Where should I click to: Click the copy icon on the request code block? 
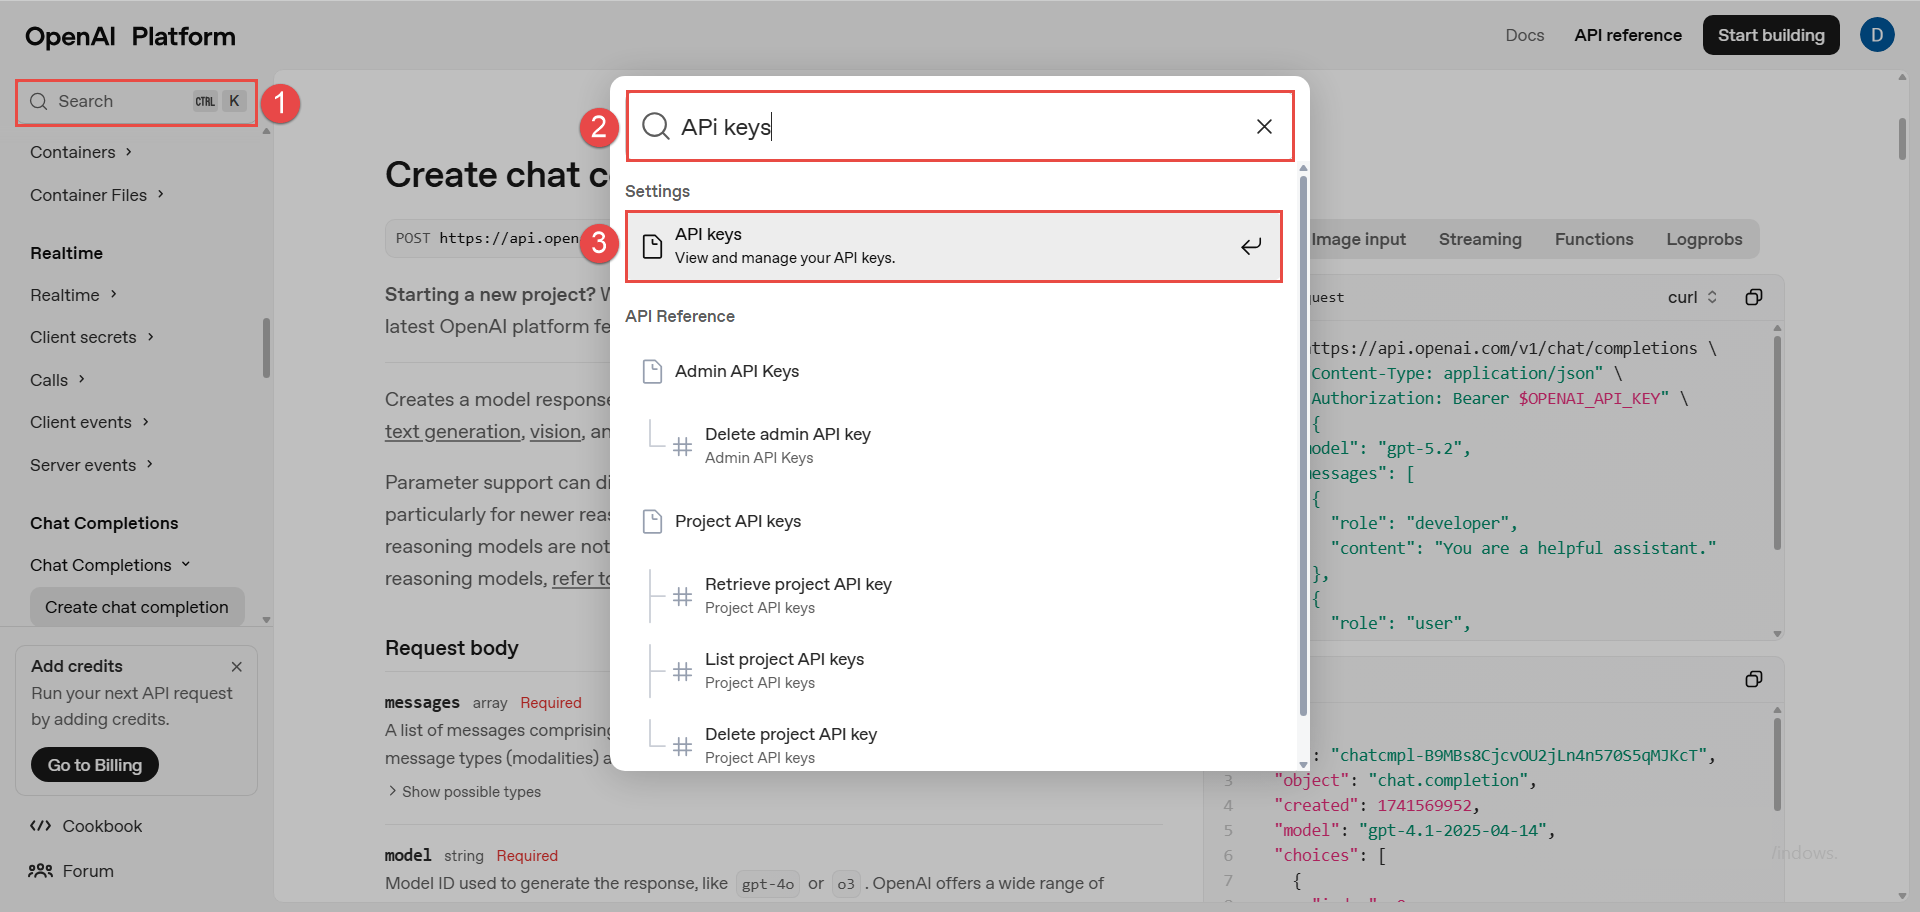pyautogui.click(x=1753, y=297)
